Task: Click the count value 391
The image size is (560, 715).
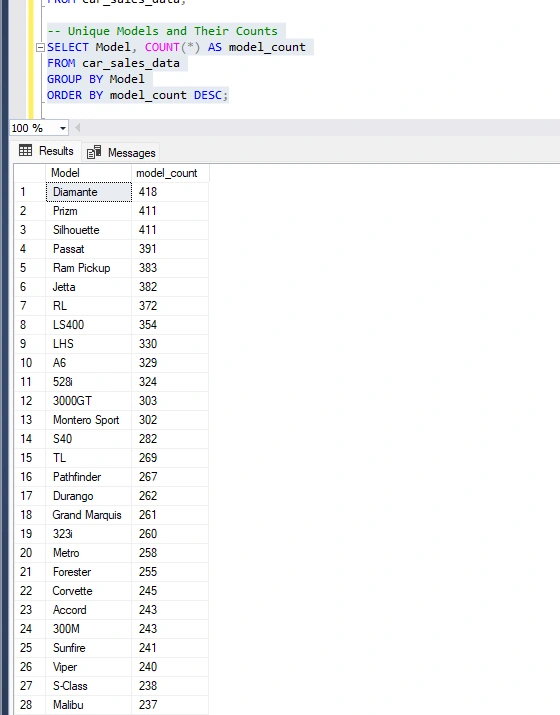Action: pos(170,249)
